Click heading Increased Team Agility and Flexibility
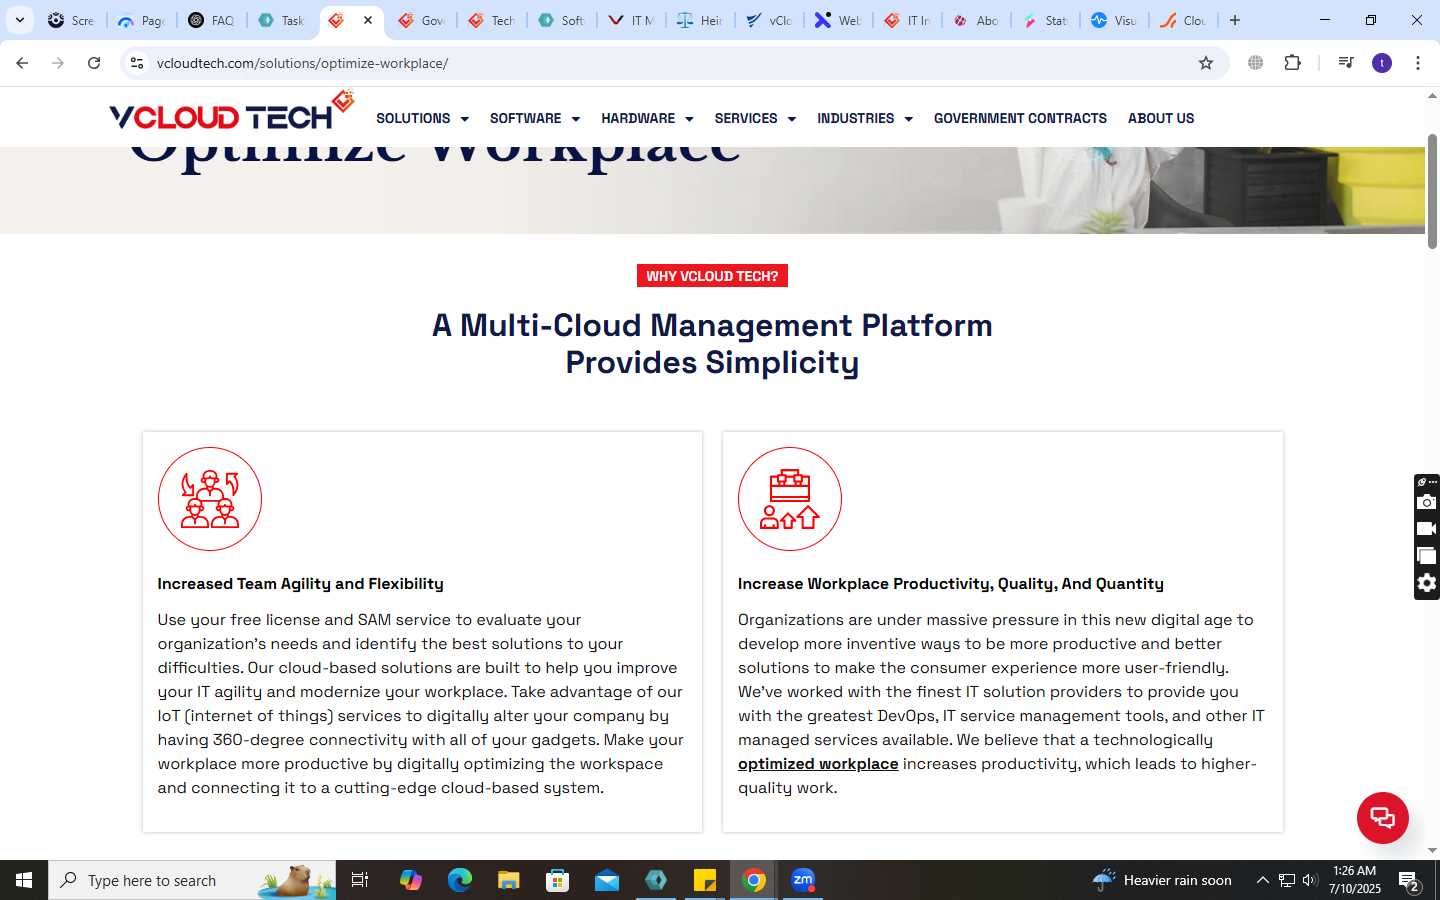 (x=300, y=583)
